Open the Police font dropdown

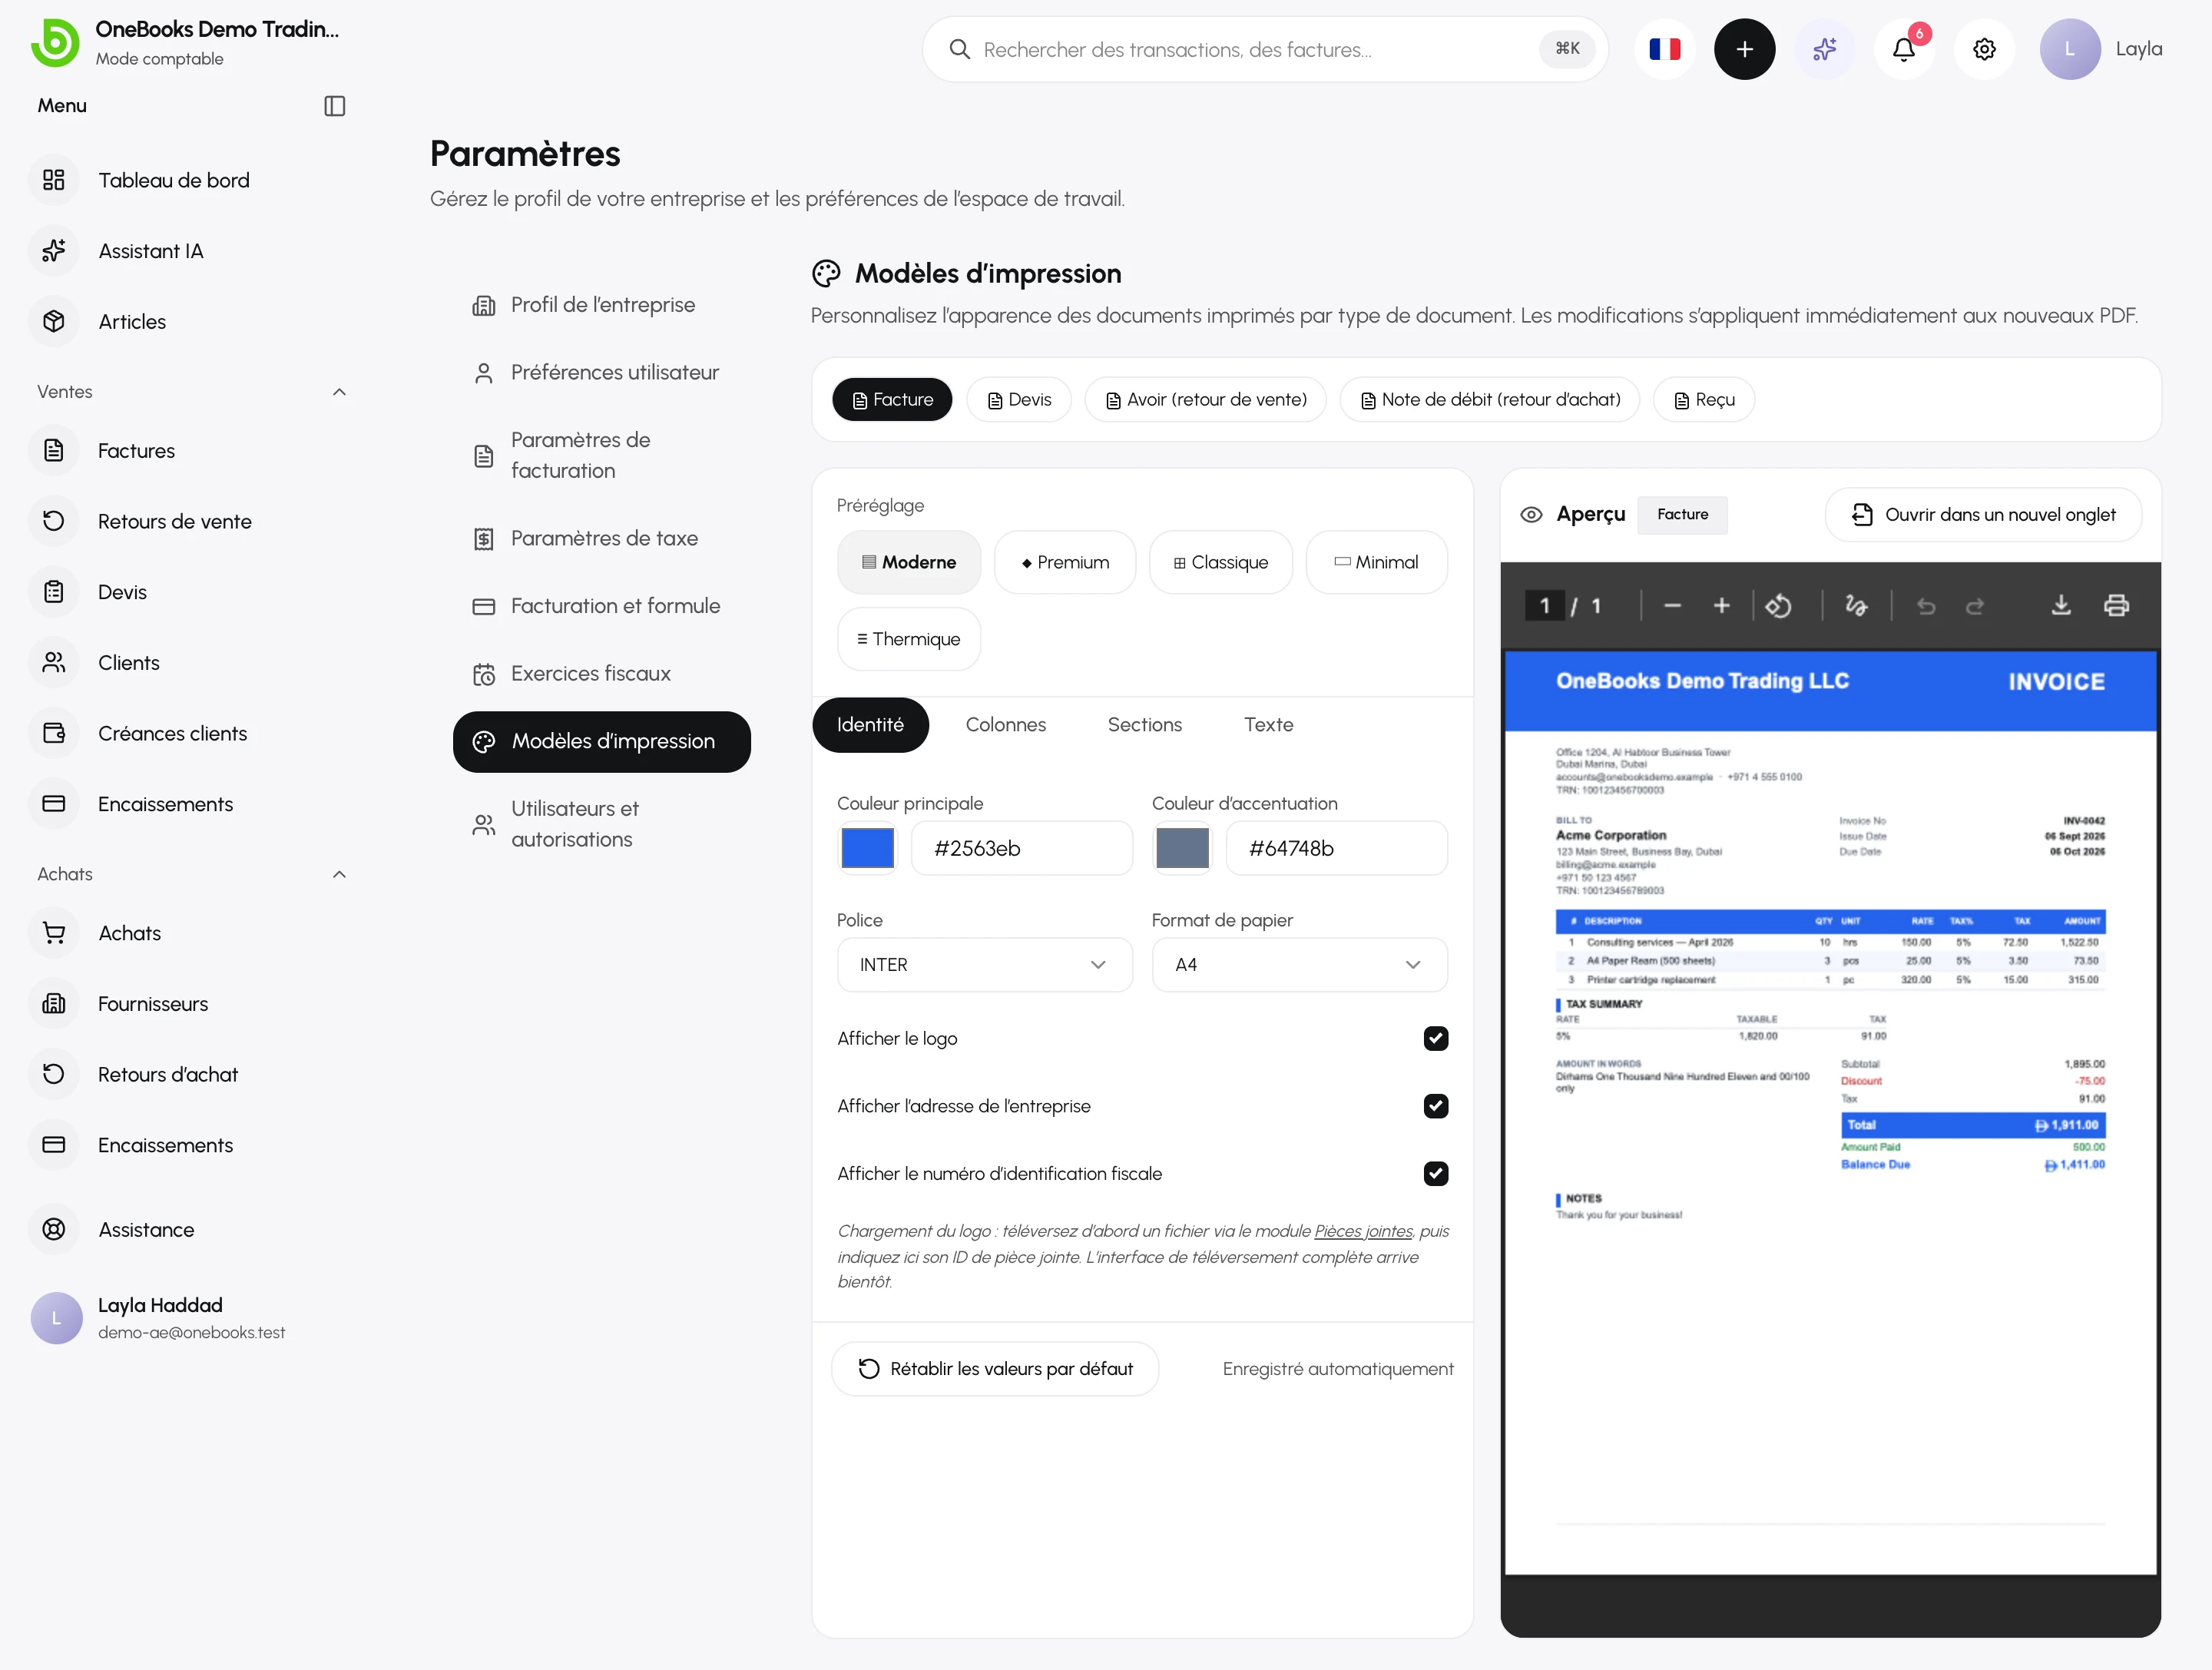click(x=985, y=965)
